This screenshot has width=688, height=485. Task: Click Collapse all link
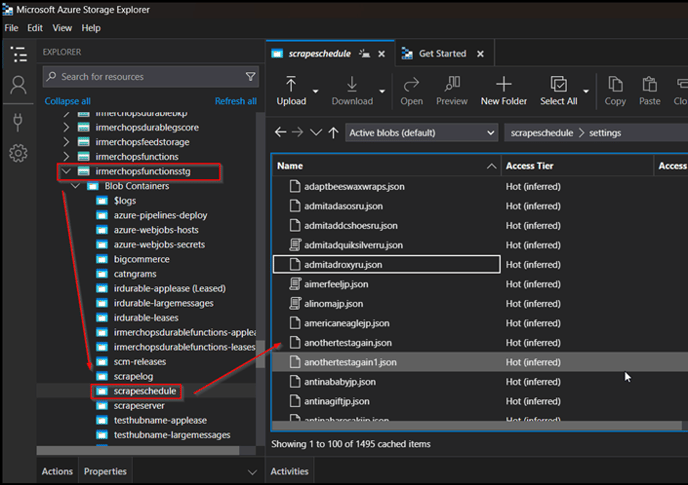click(68, 101)
